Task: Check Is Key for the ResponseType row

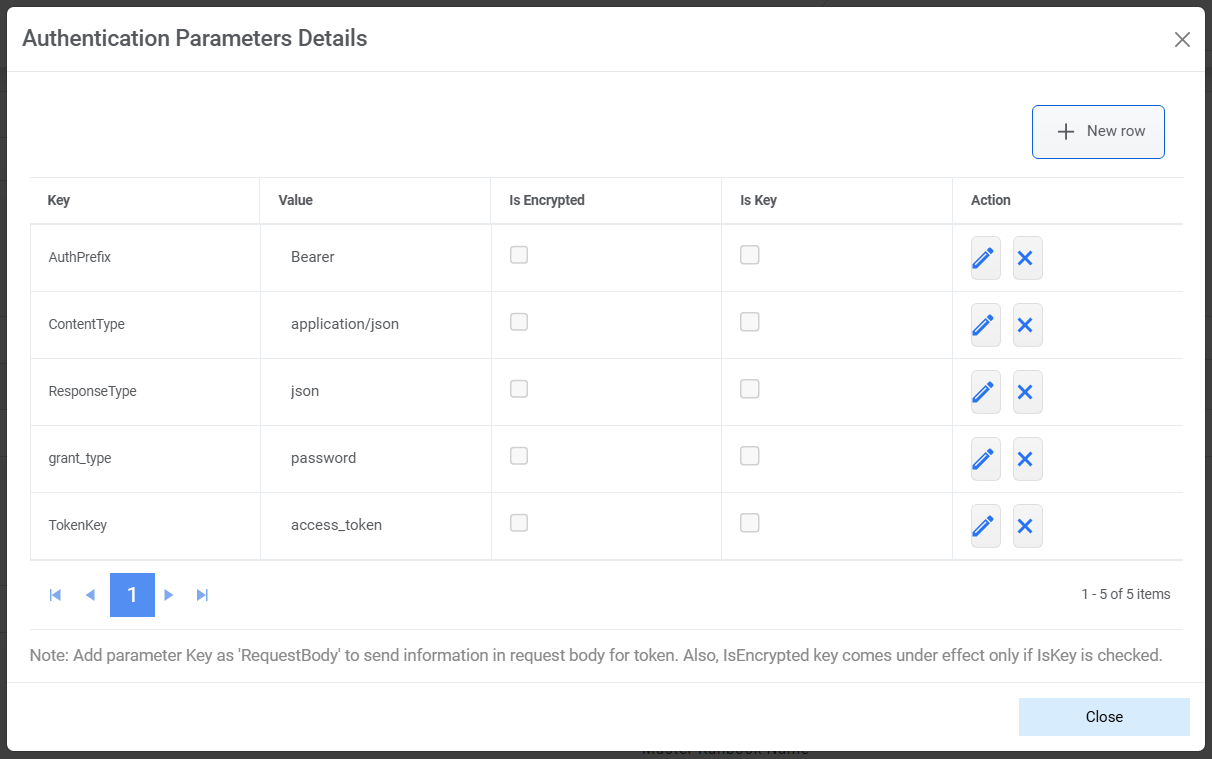Action: pos(749,388)
